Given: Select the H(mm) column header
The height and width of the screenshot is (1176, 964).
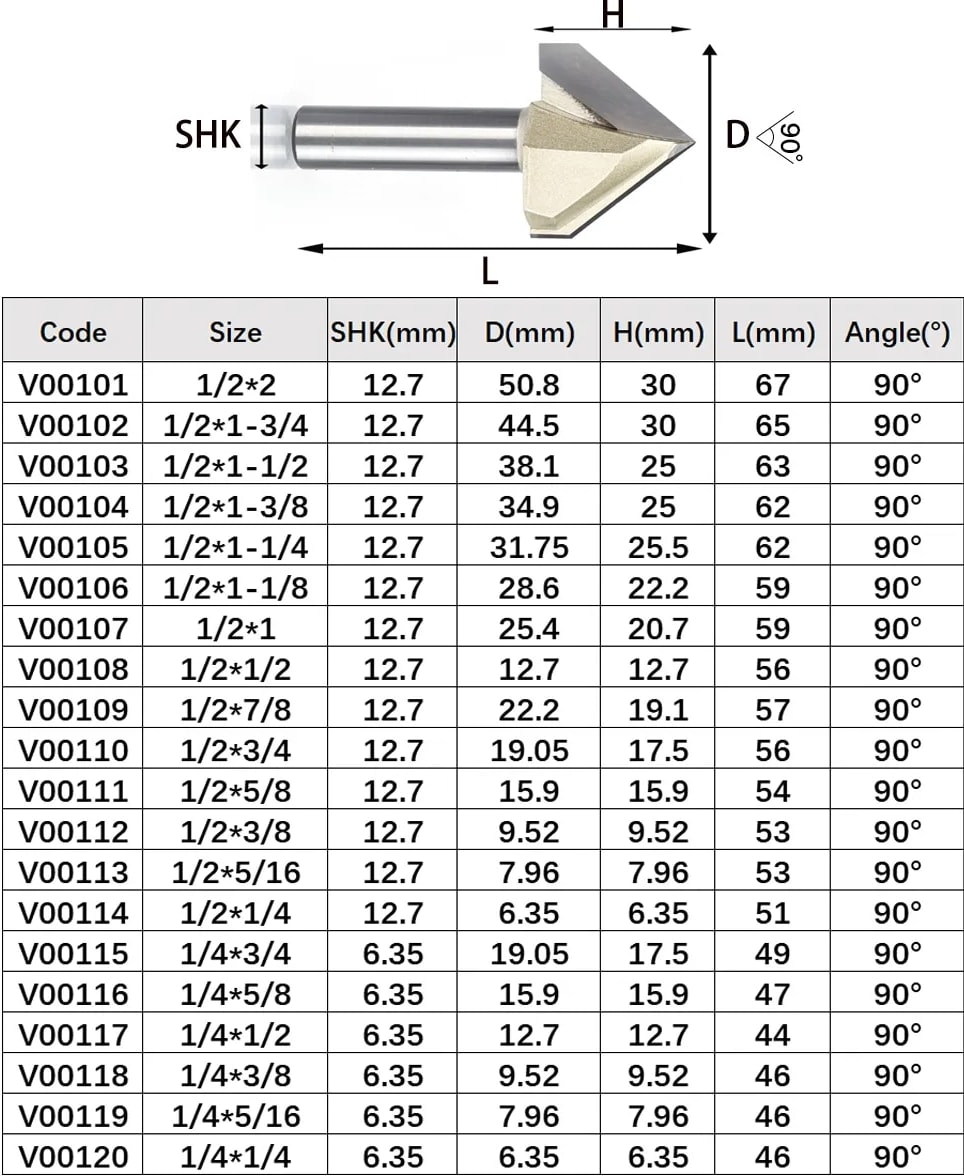Looking at the screenshot, I should tap(658, 332).
